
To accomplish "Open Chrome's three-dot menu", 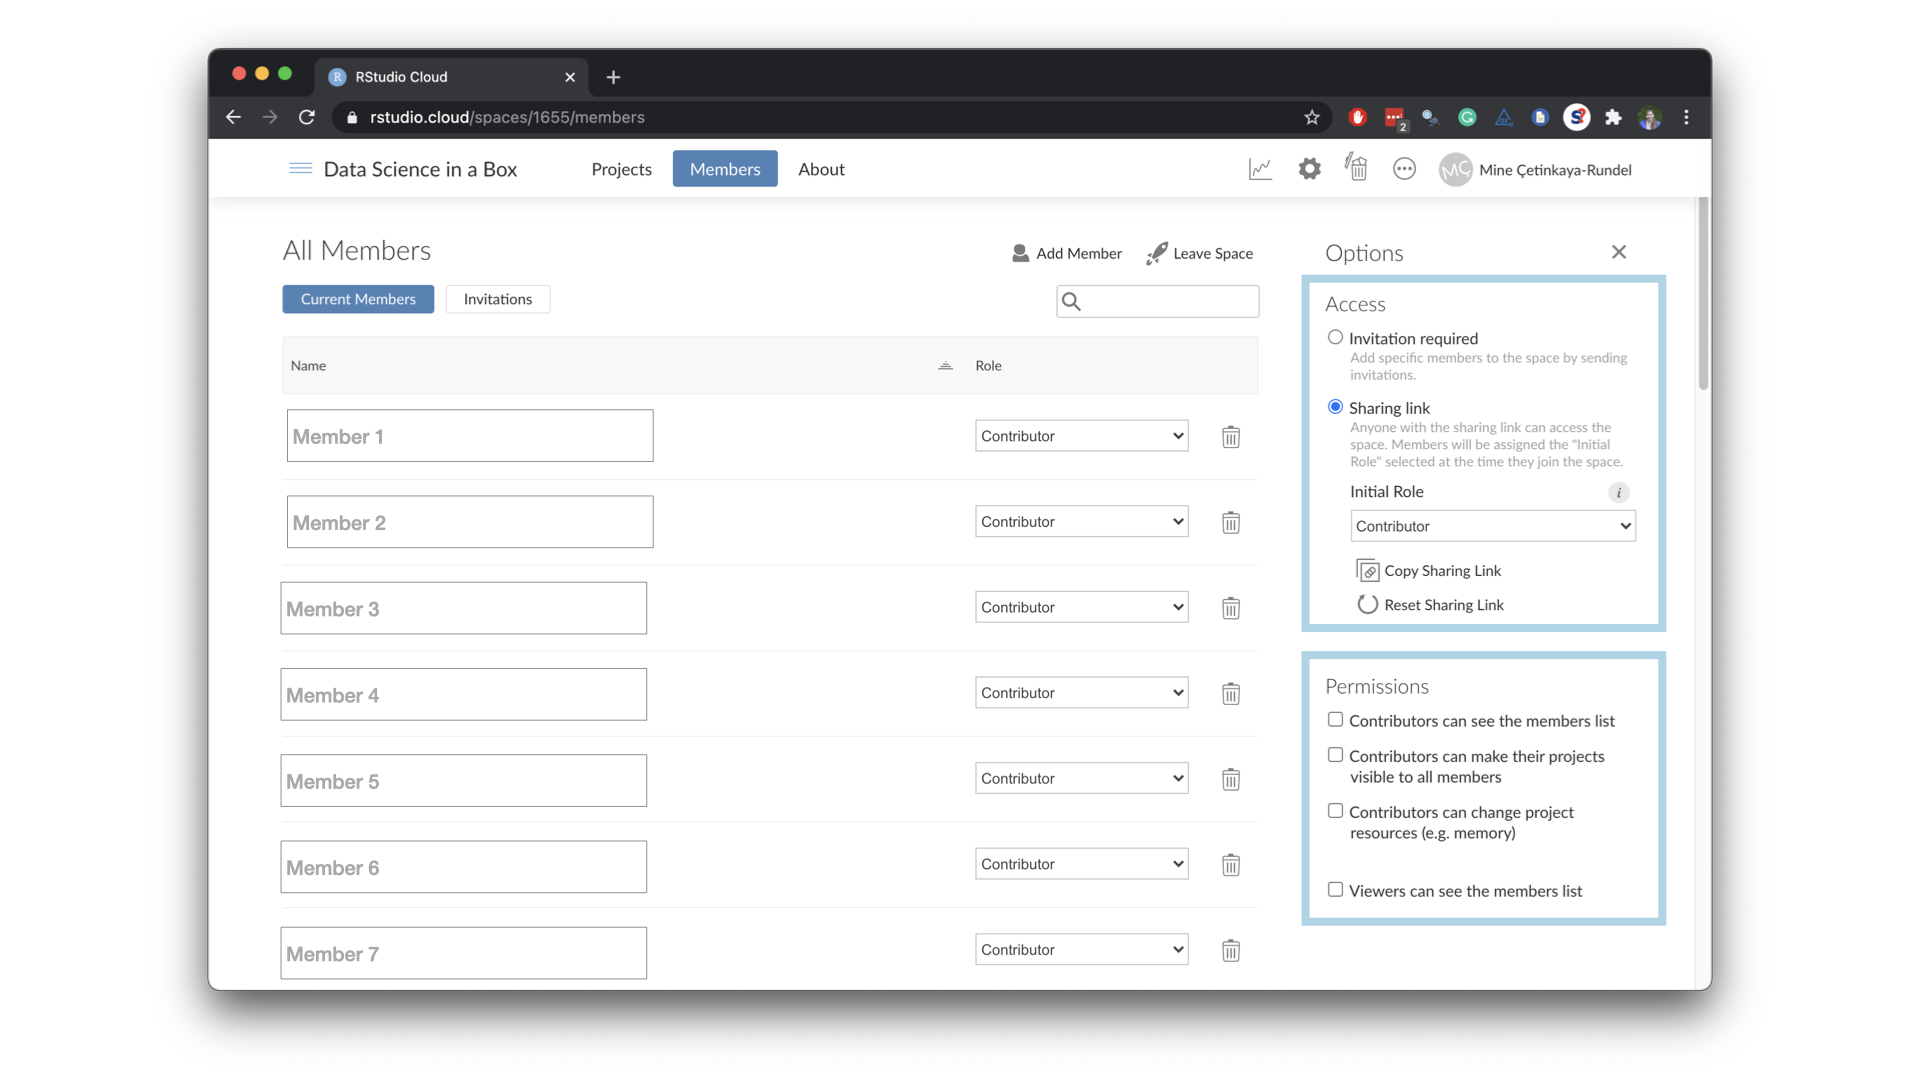I will (x=1686, y=117).
